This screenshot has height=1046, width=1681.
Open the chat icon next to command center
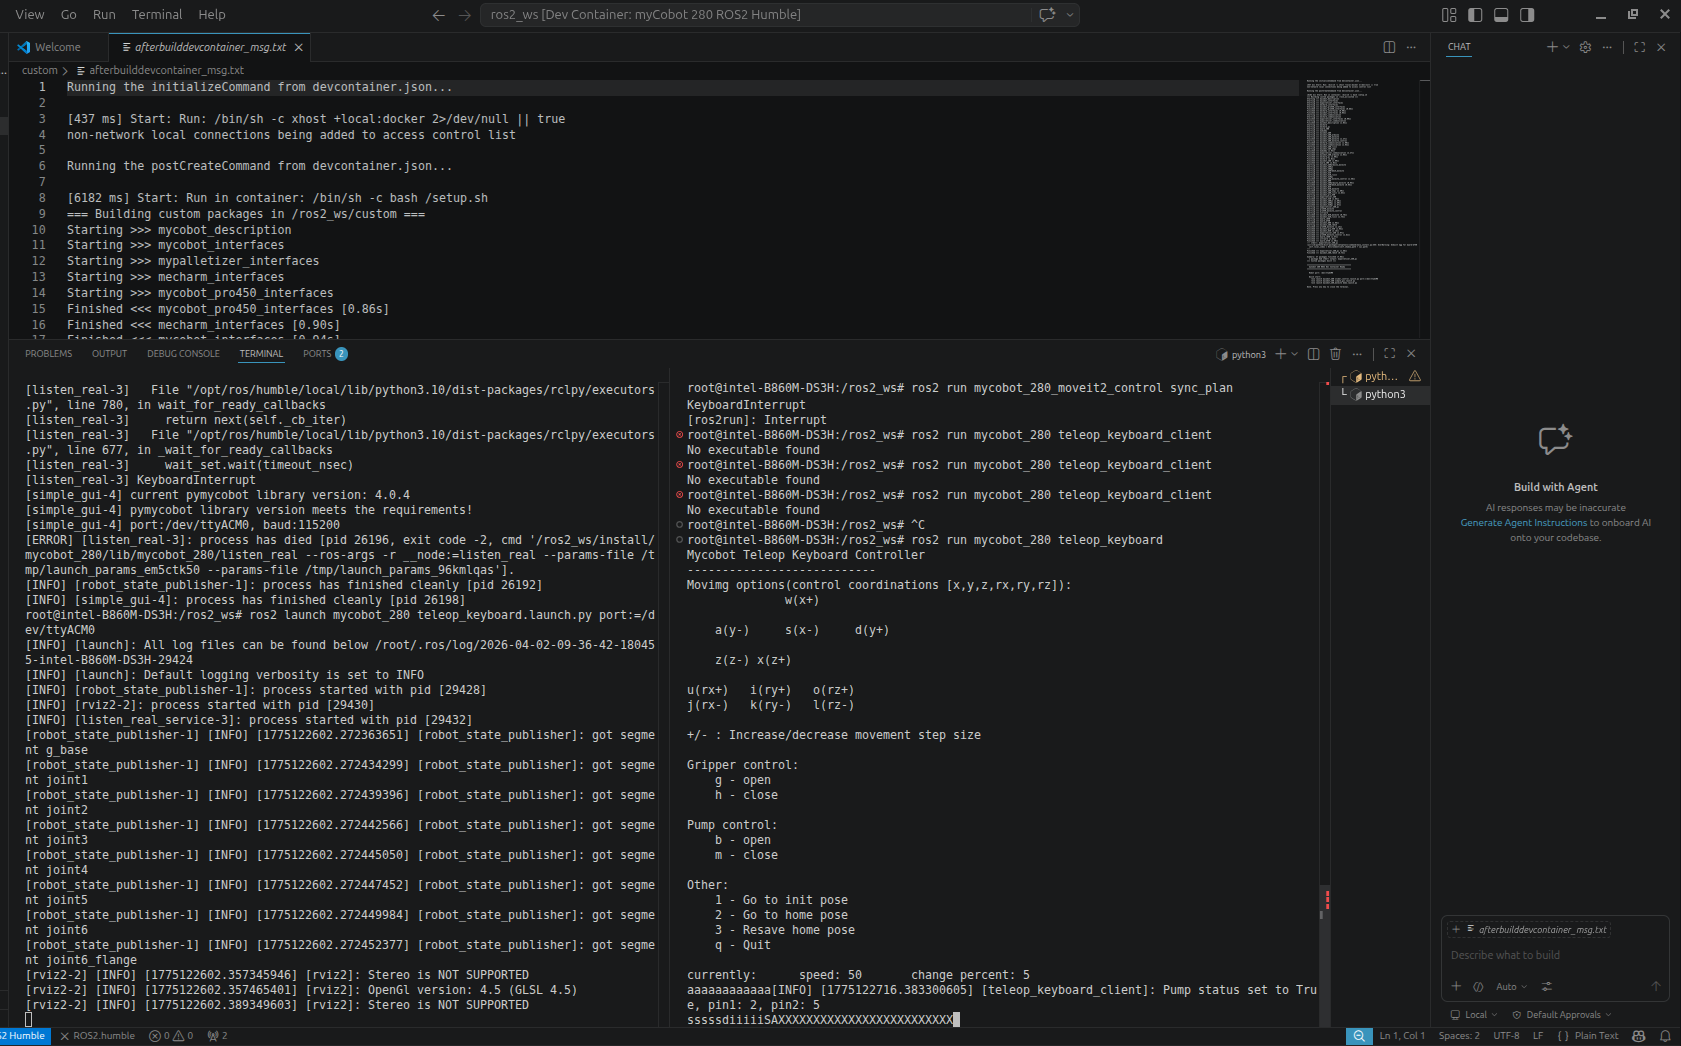(1047, 15)
